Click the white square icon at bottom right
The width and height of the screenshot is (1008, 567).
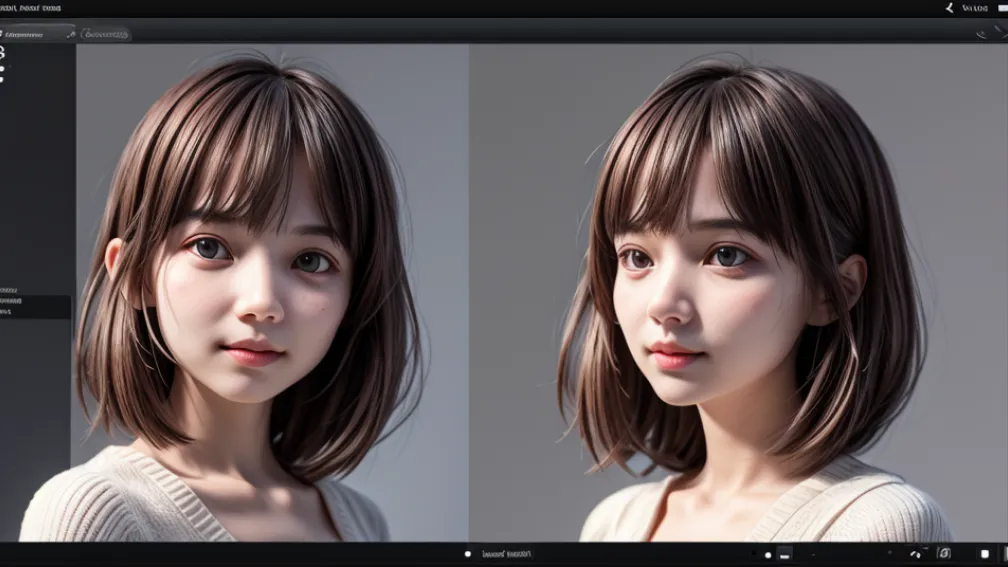coord(985,554)
